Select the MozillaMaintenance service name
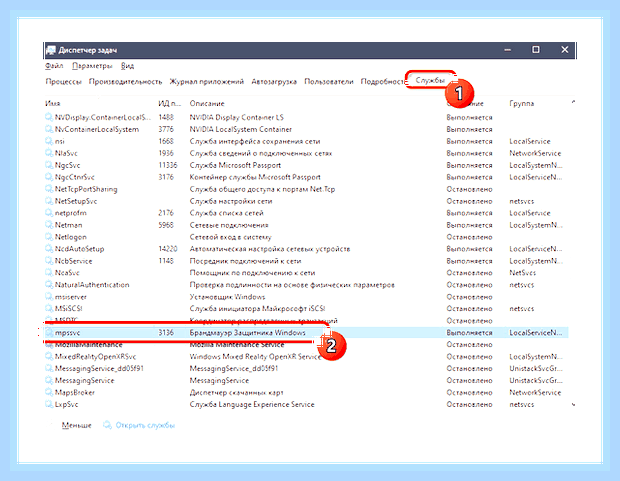 tap(89, 345)
